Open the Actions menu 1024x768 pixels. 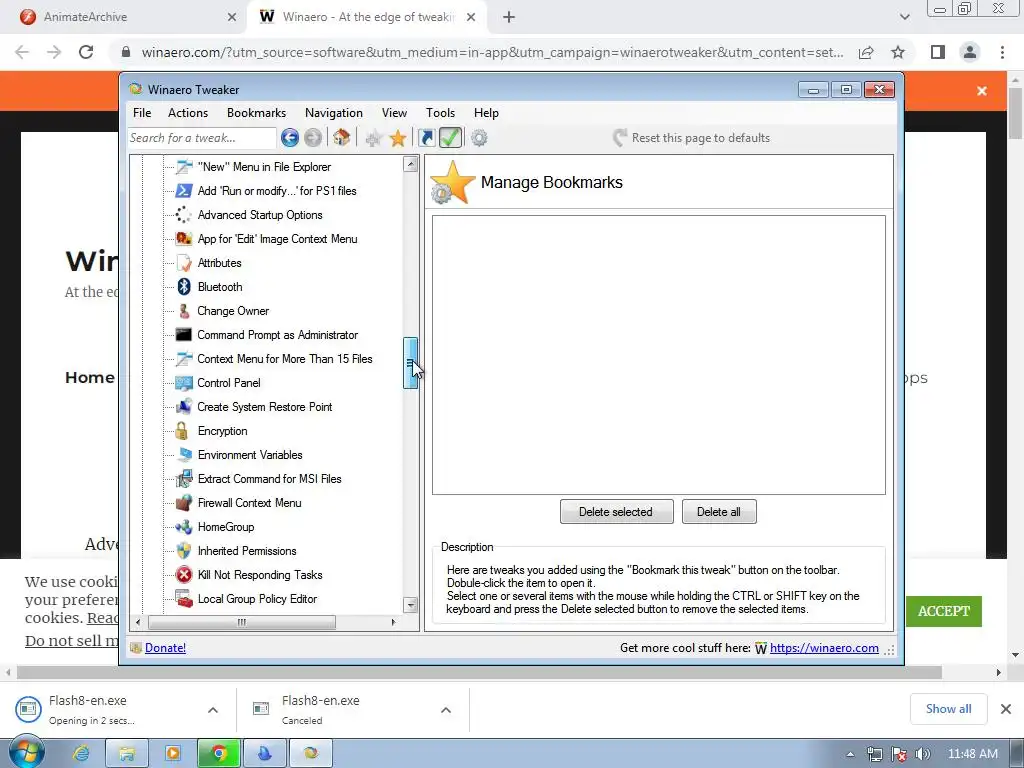(x=188, y=113)
